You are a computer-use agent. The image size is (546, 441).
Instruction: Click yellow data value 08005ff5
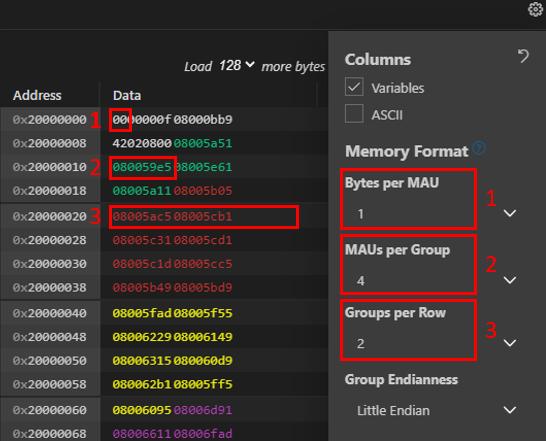click(203, 384)
